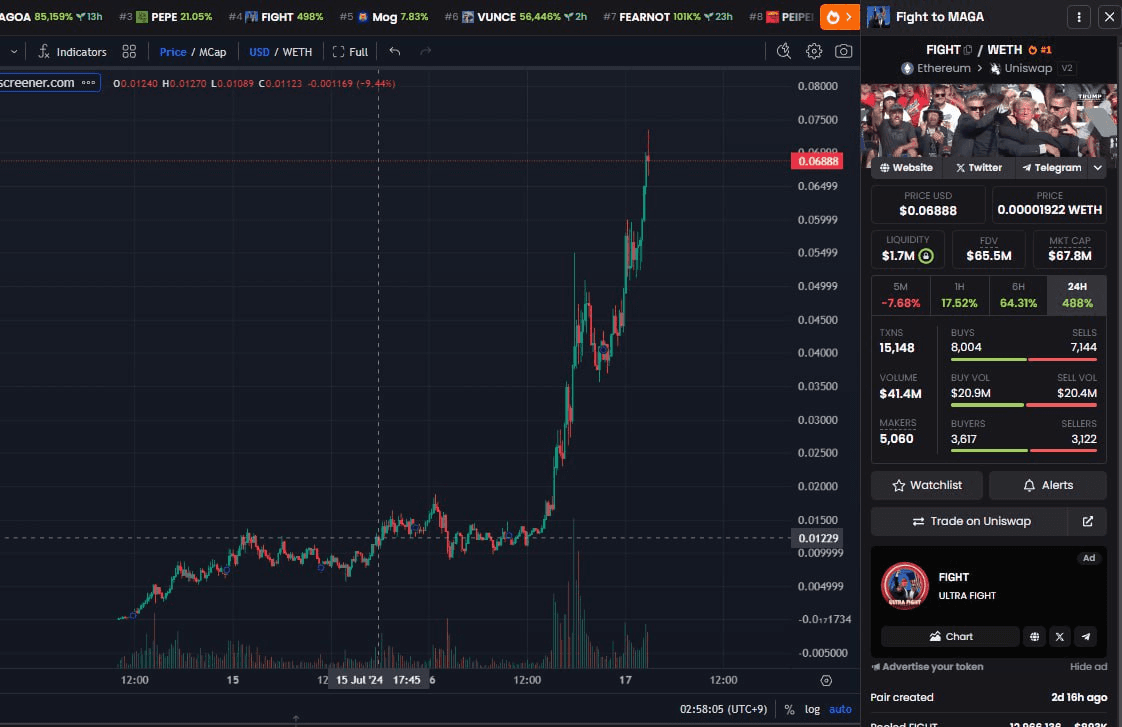Click the liquidity lock icon
The image size is (1122, 727).
coord(926,255)
